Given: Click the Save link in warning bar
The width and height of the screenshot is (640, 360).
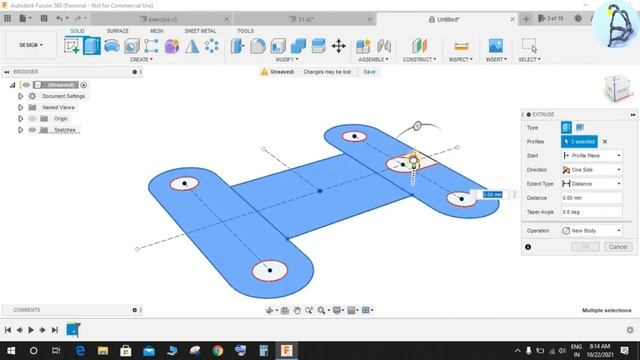Looking at the screenshot, I should pos(369,72).
